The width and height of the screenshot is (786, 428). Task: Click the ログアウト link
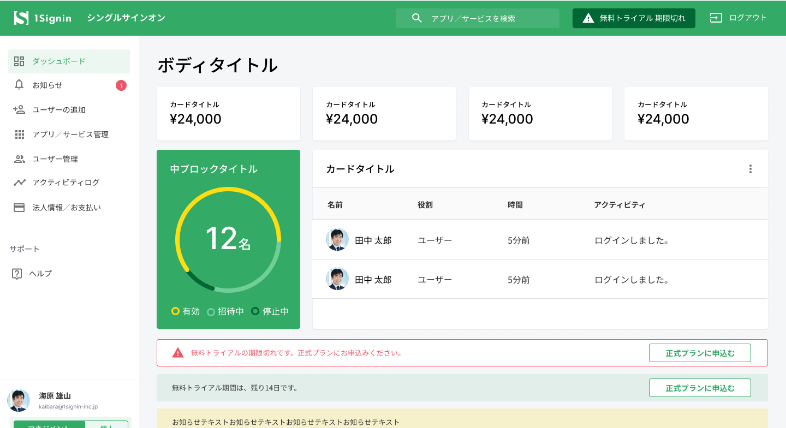pyautogui.click(x=738, y=18)
